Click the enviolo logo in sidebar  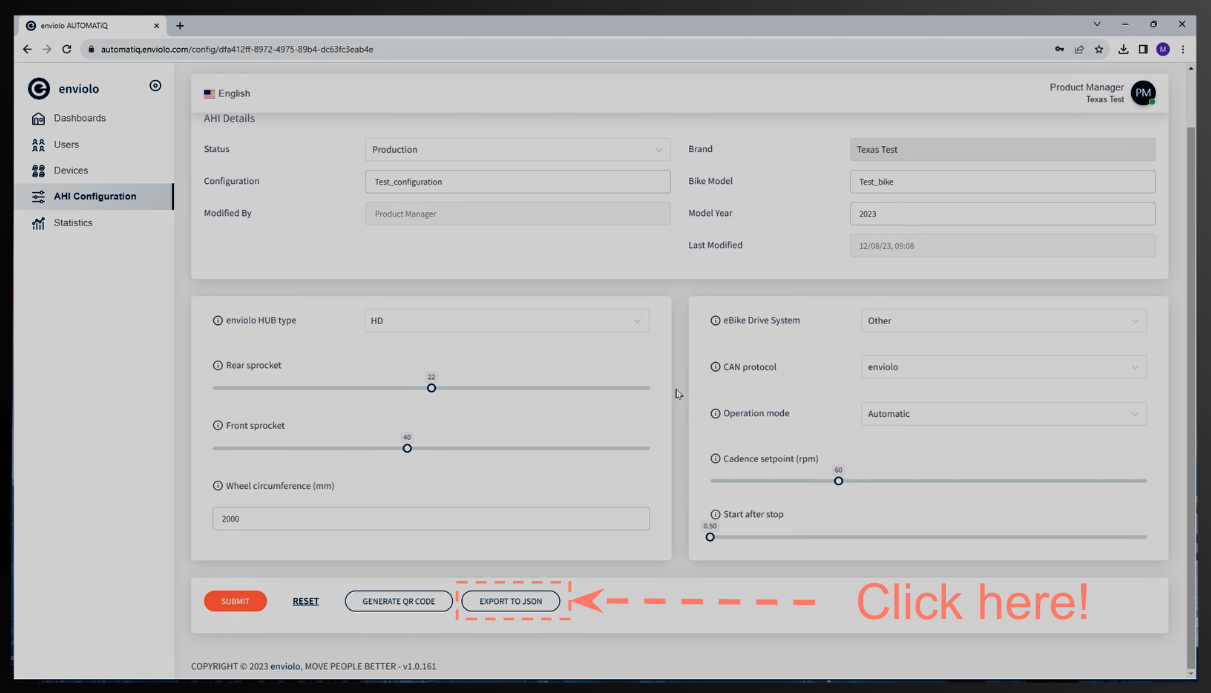(x=64, y=89)
